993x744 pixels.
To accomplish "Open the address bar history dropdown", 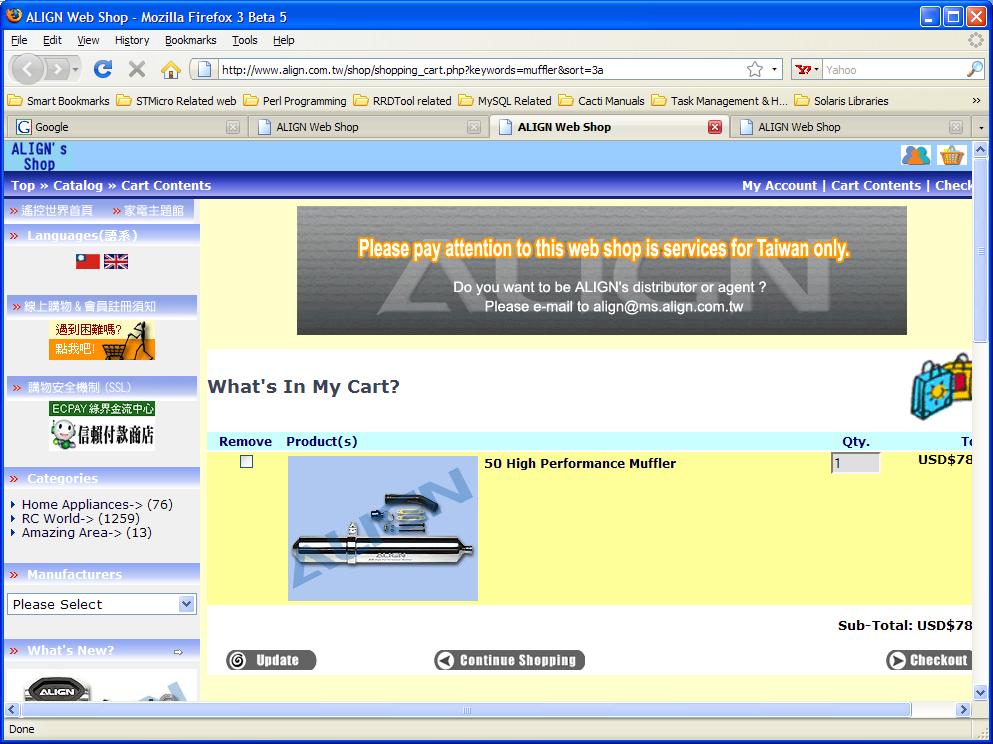I will tap(774, 69).
